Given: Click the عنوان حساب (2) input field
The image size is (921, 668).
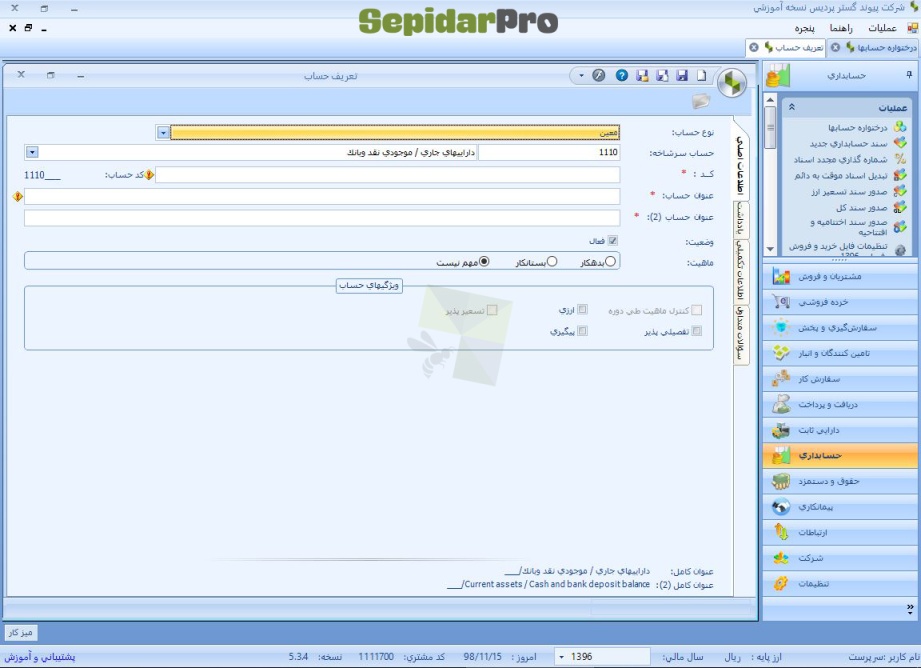Looking at the screenshot, I should click(322, 218).
